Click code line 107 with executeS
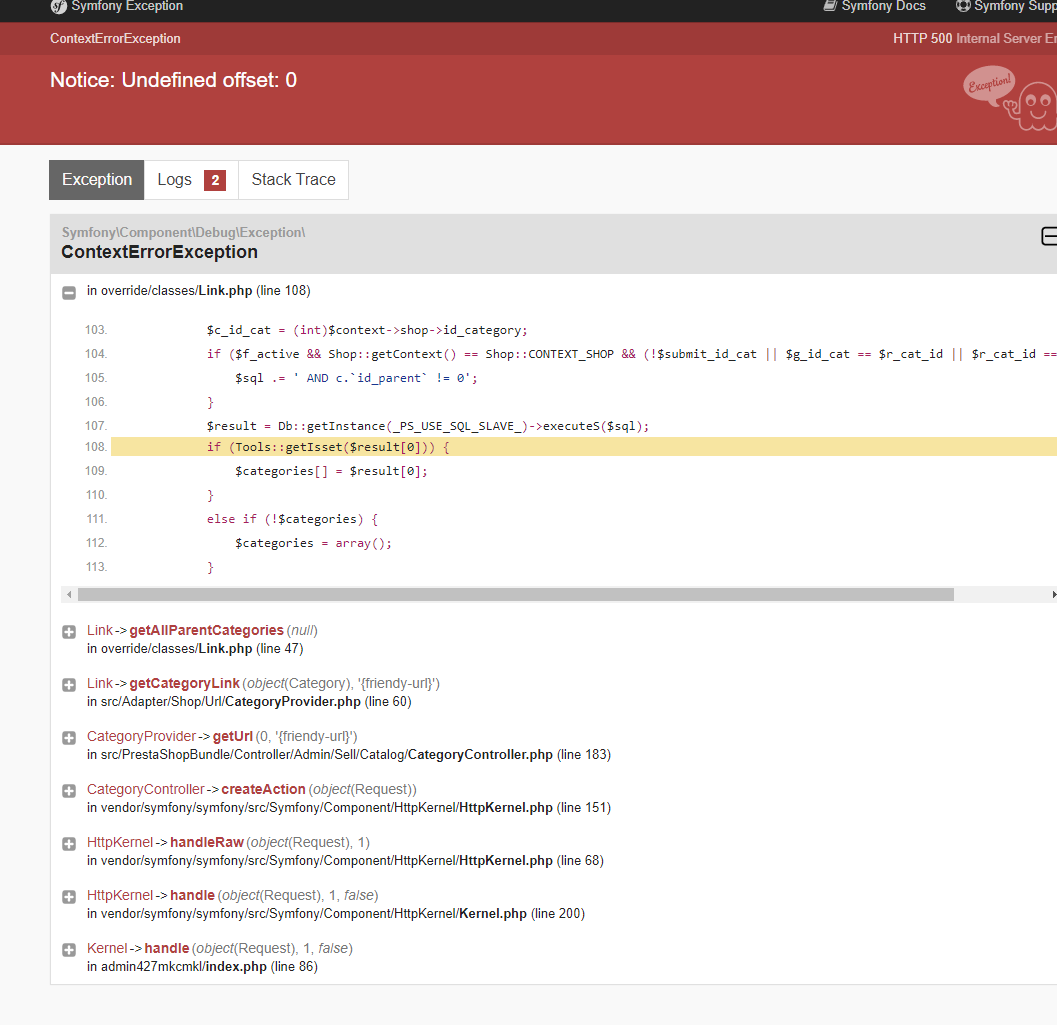This screenshot has width=1057, height=1025. click(427, 426)
